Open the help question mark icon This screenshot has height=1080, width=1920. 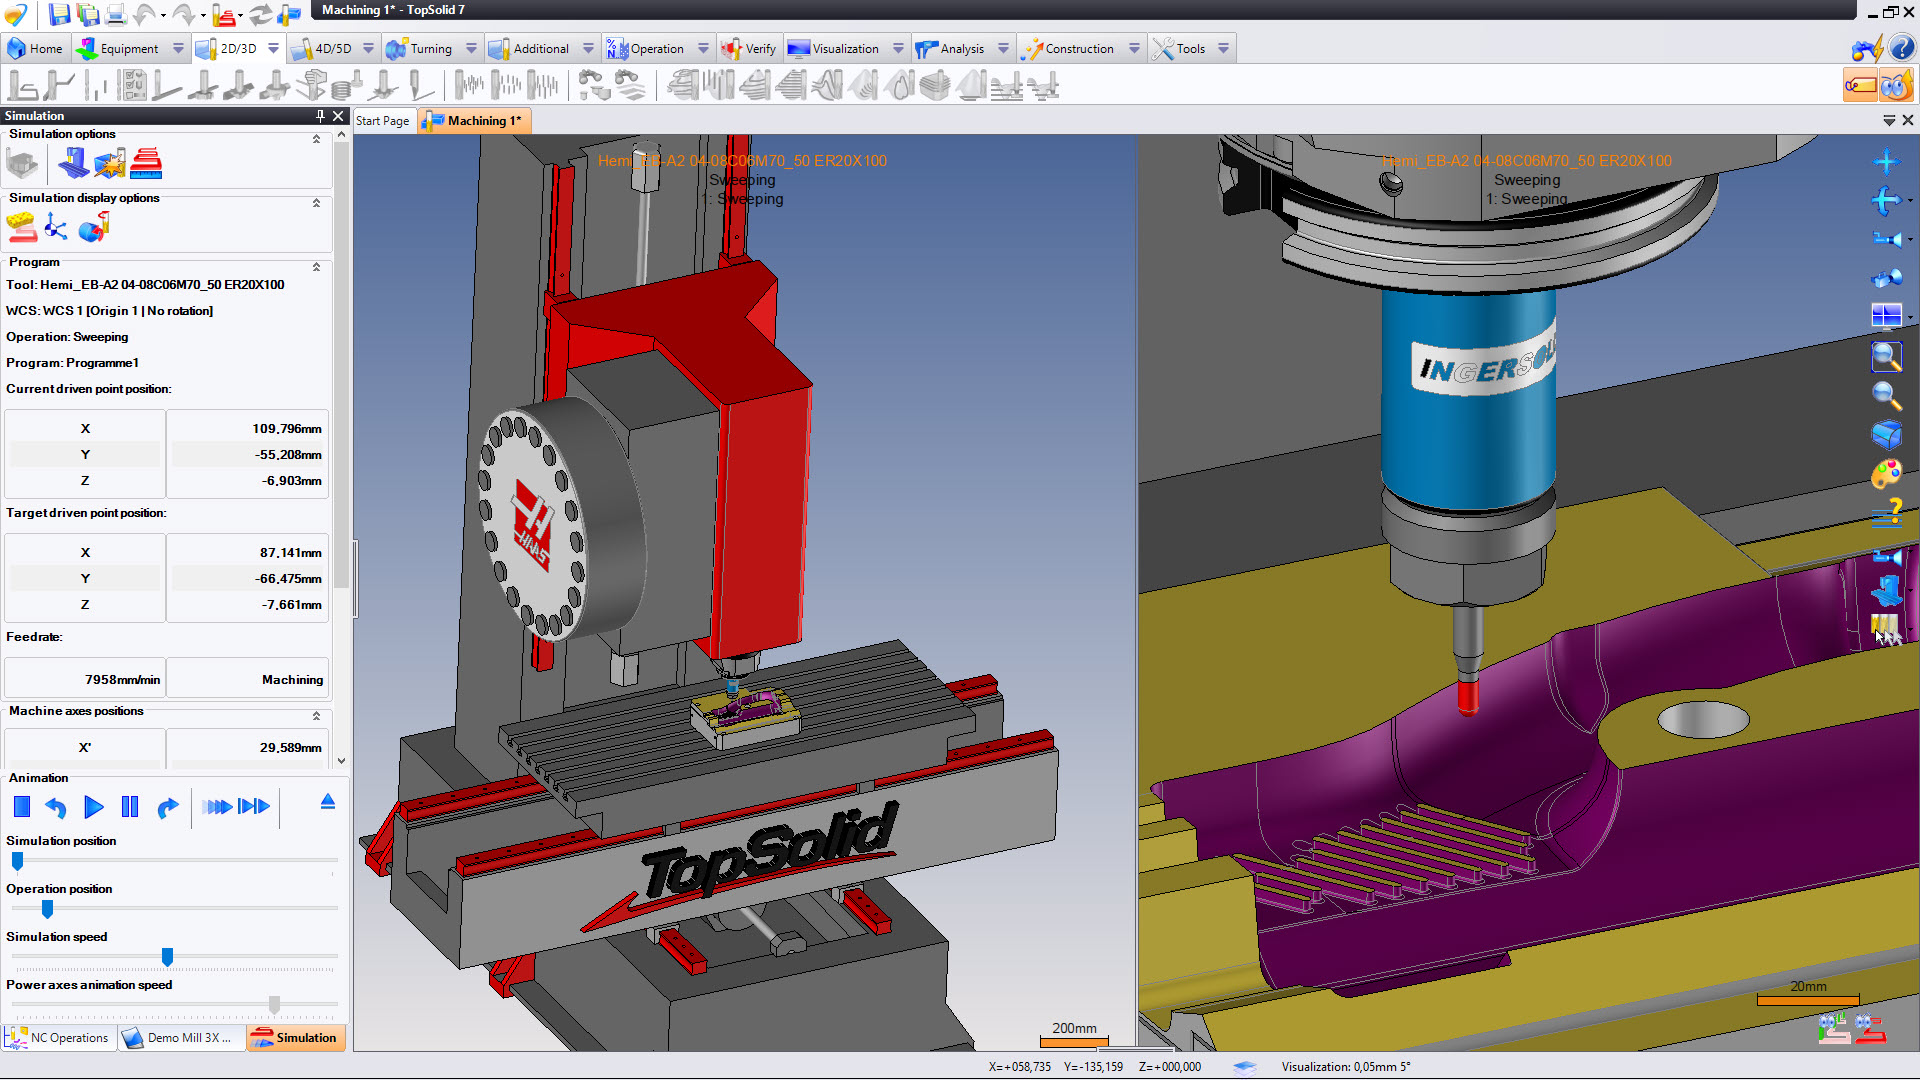pos(1902,48)
